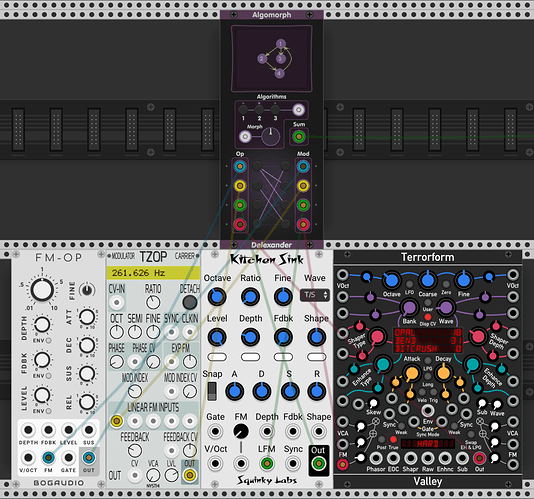Click the Kitchen Sink Level modulation button

[x=217, y=357]
